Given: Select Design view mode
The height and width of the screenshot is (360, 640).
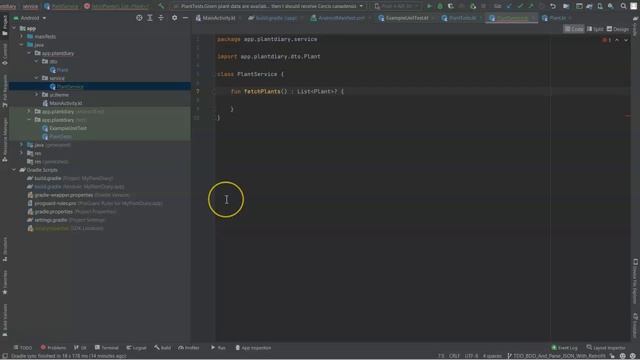Looking at the screenshot, I should click(x=618, y=29).
